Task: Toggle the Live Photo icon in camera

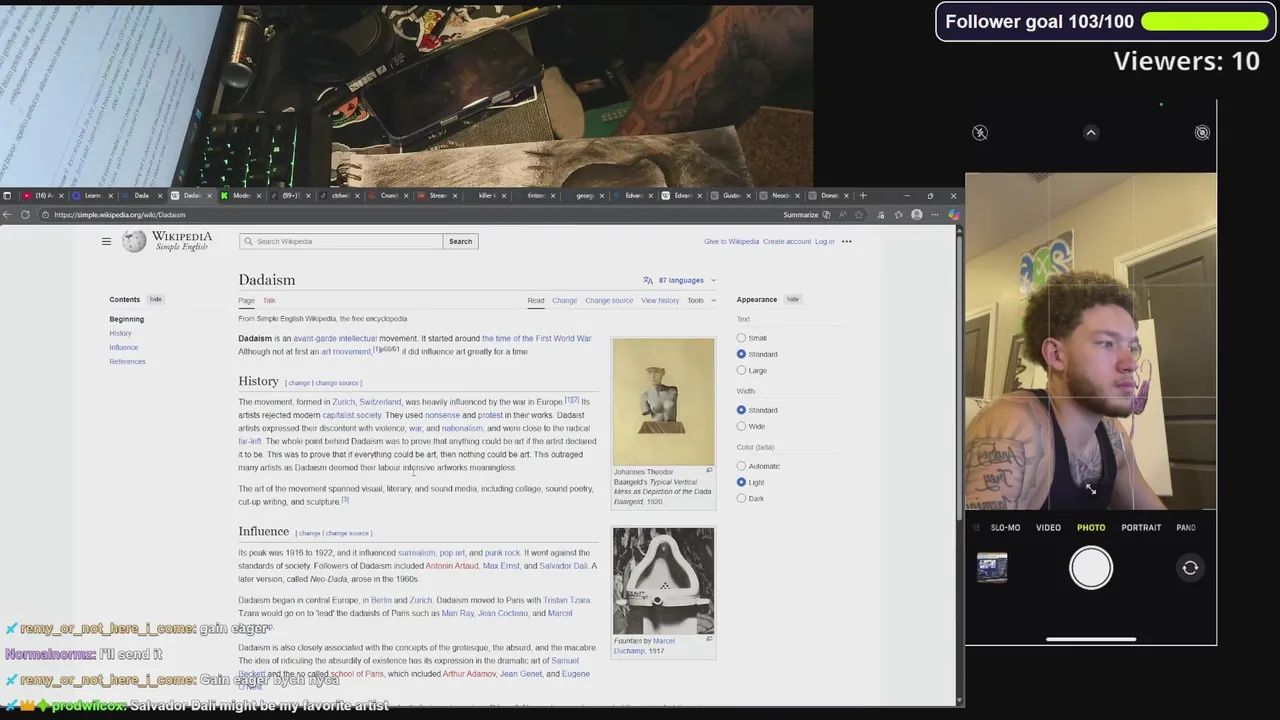Action: 1202,133
